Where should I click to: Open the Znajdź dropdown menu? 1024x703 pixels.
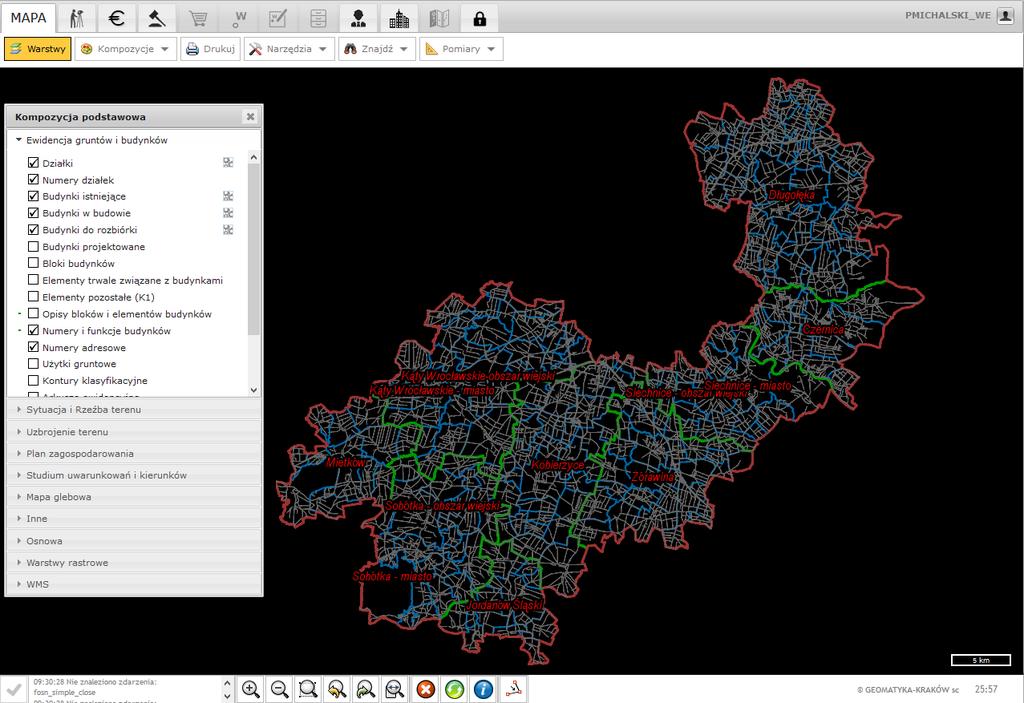377,49
